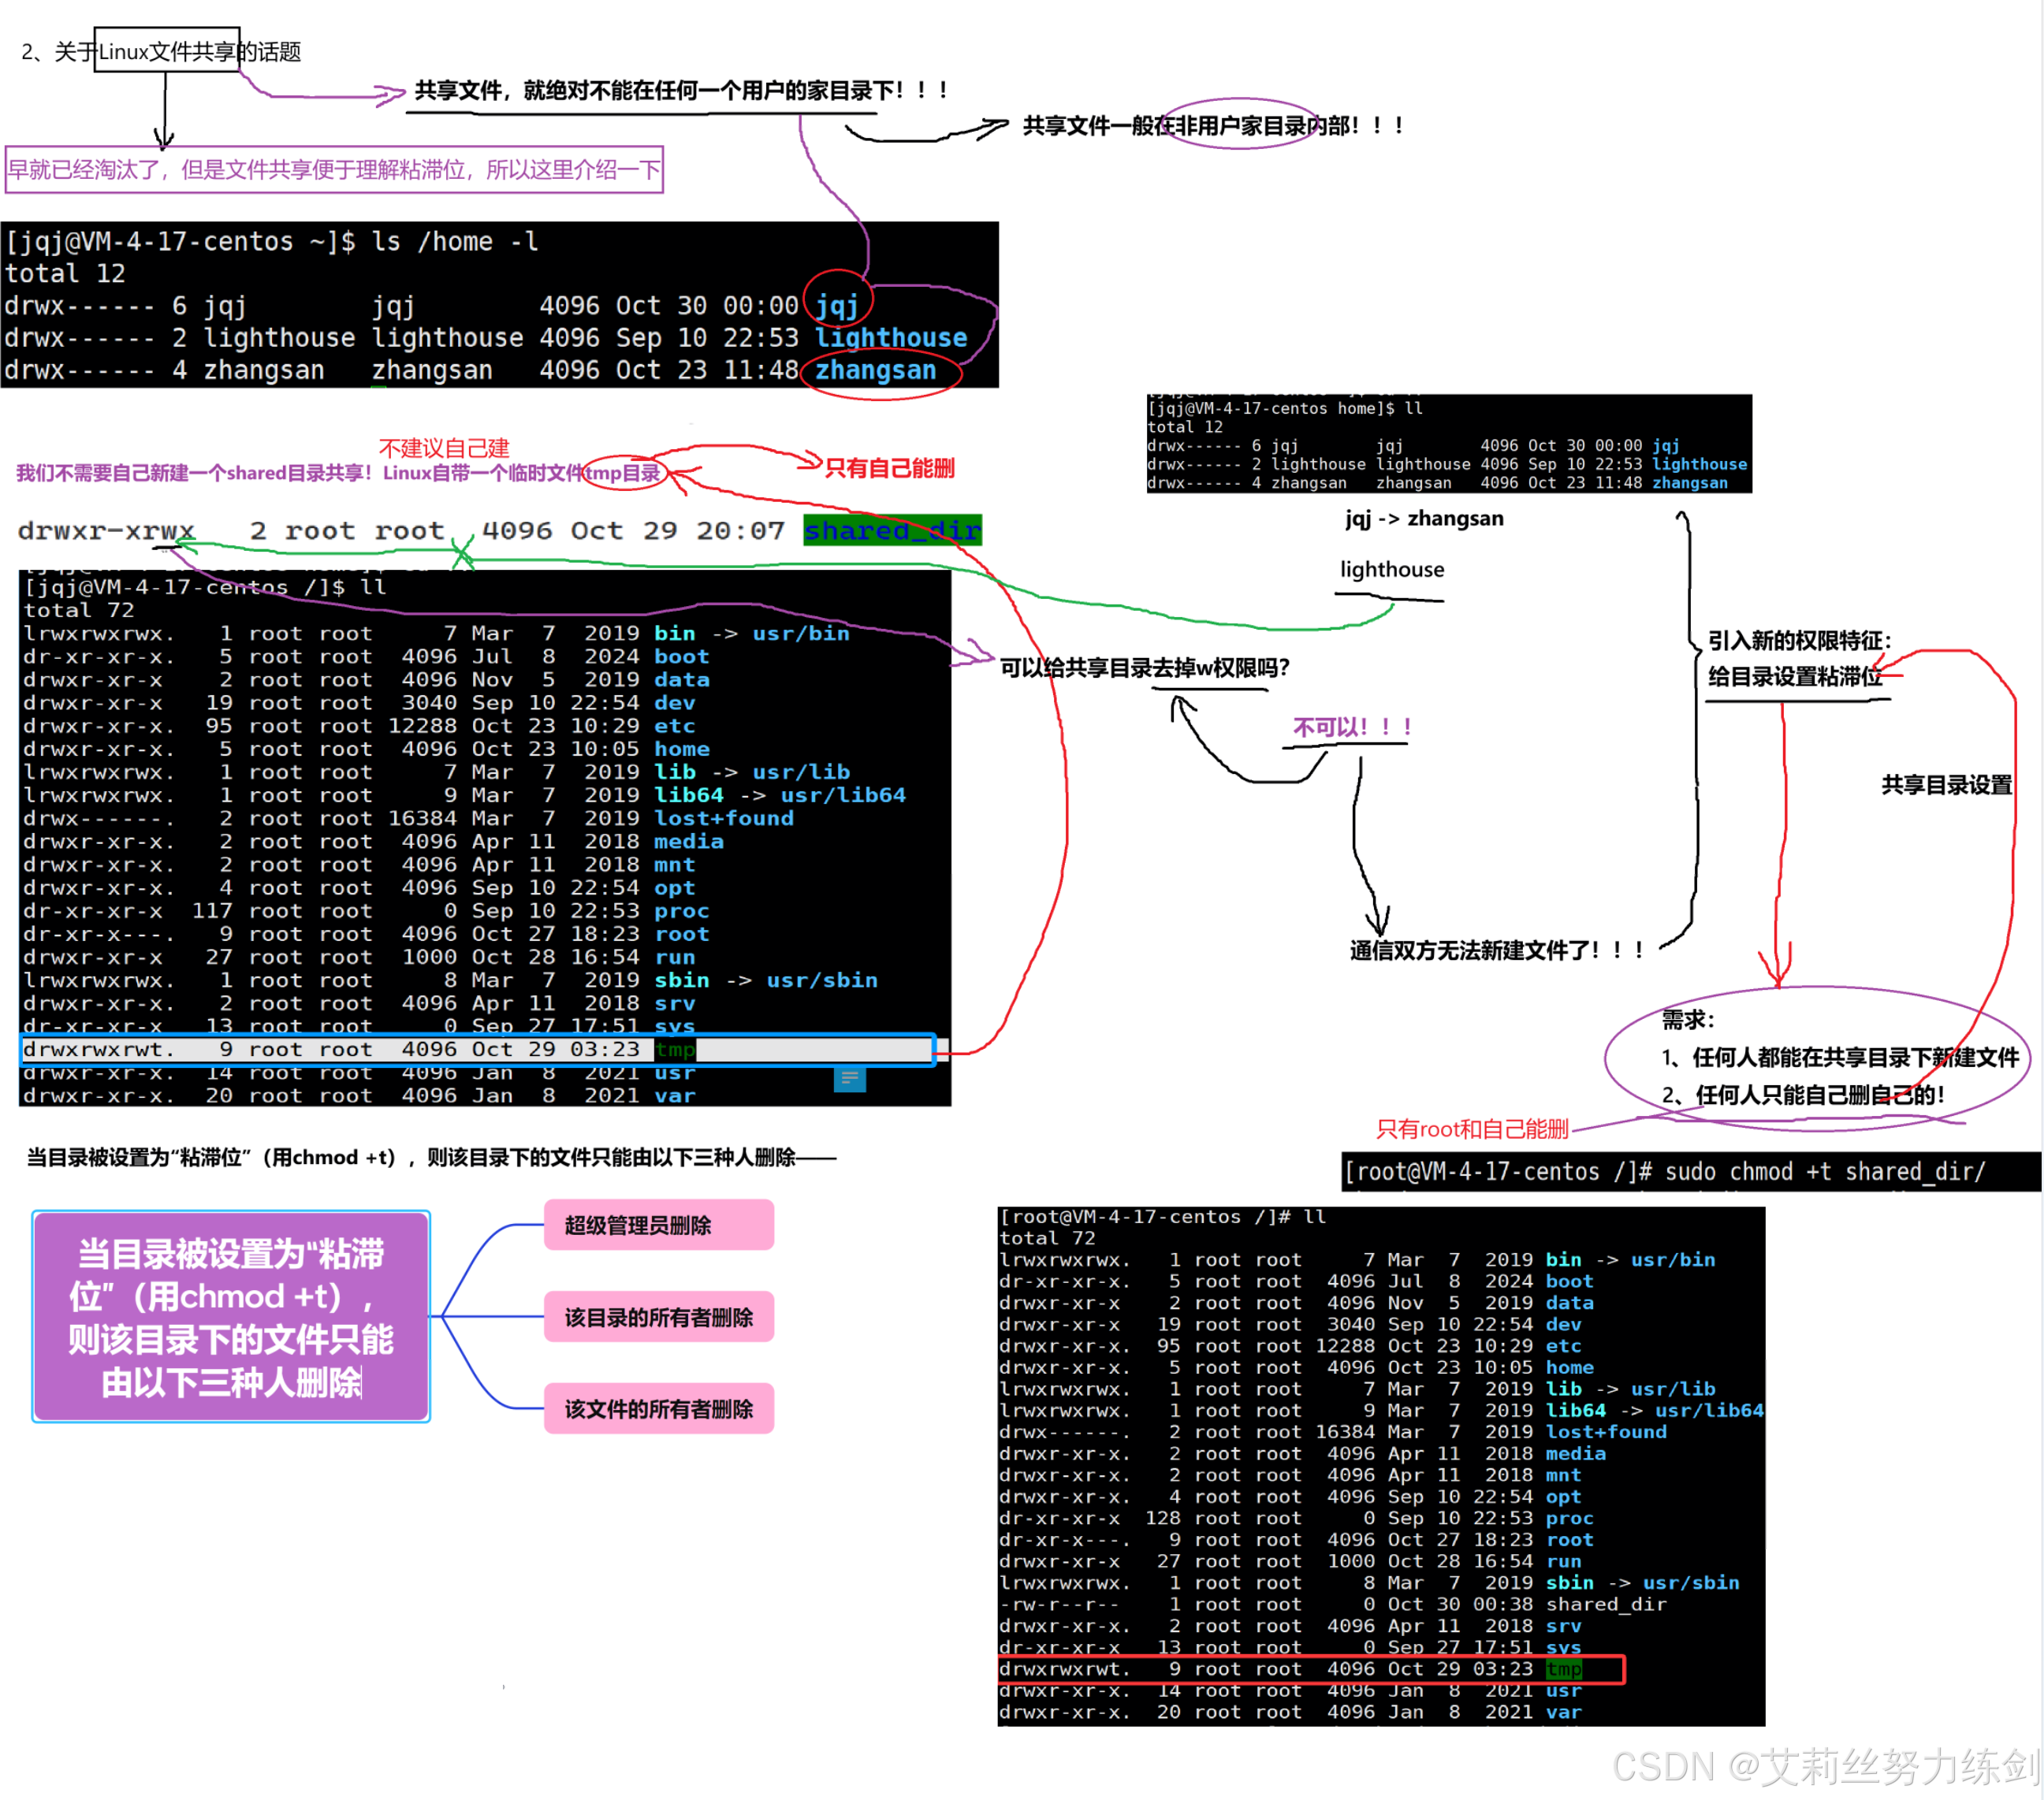The width and height of the screenshot is (2044, 1800).
Task: Click the purple-circled 需求 ellipse
Action: point(1815,1058)
